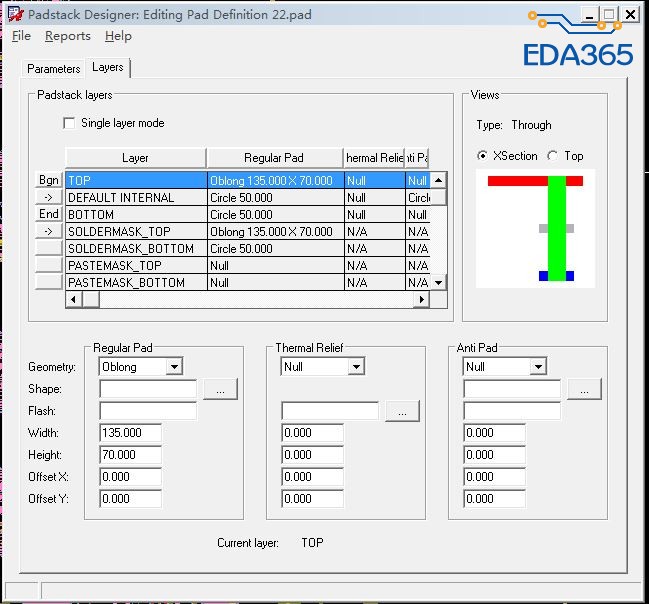This screenshot has height=604, width=649.
Task: Click the Regular Pad Offset X field
Action: [130, 476]
